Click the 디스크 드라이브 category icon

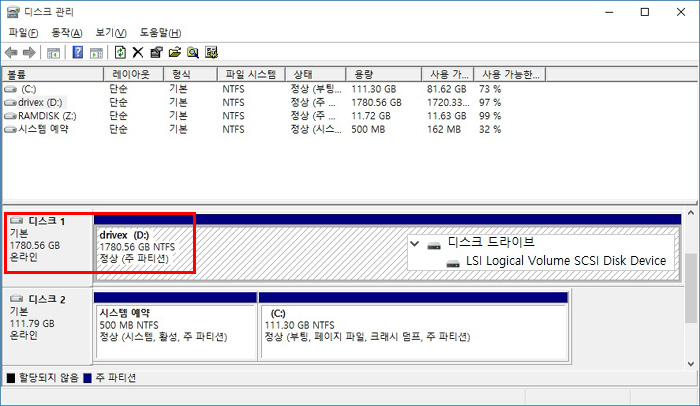pos(434,245)
